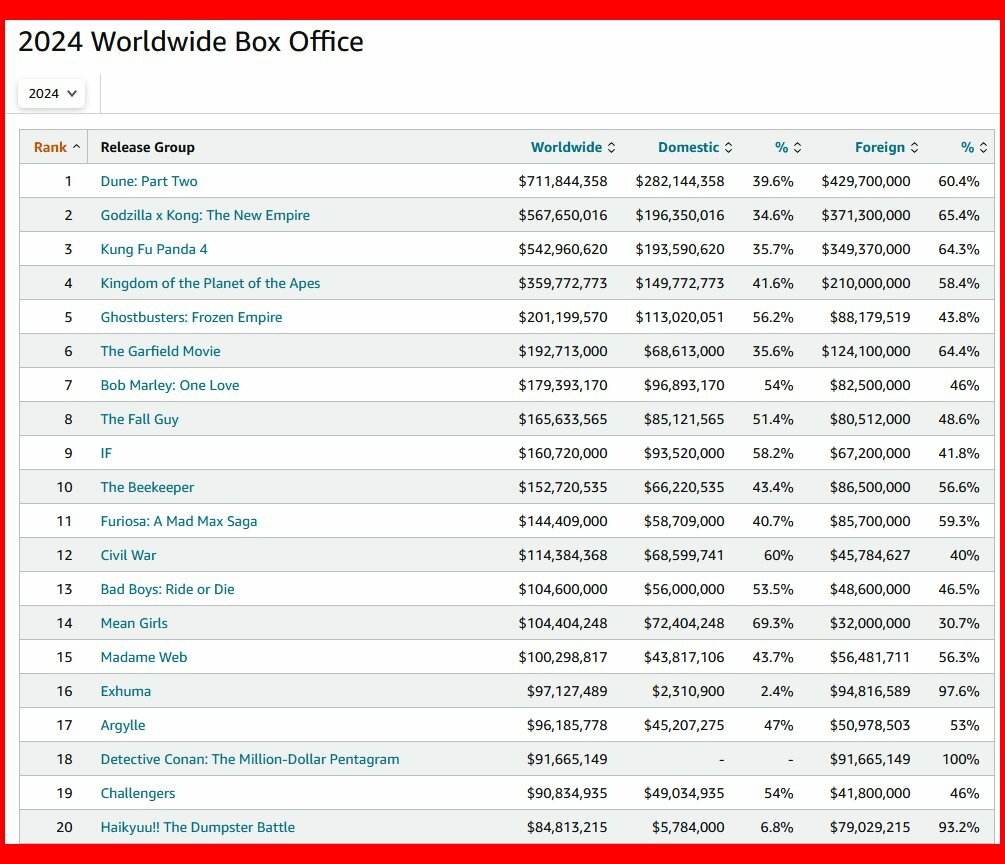
Task: Sort by foreign percentage column
Action: click(974, 147)
